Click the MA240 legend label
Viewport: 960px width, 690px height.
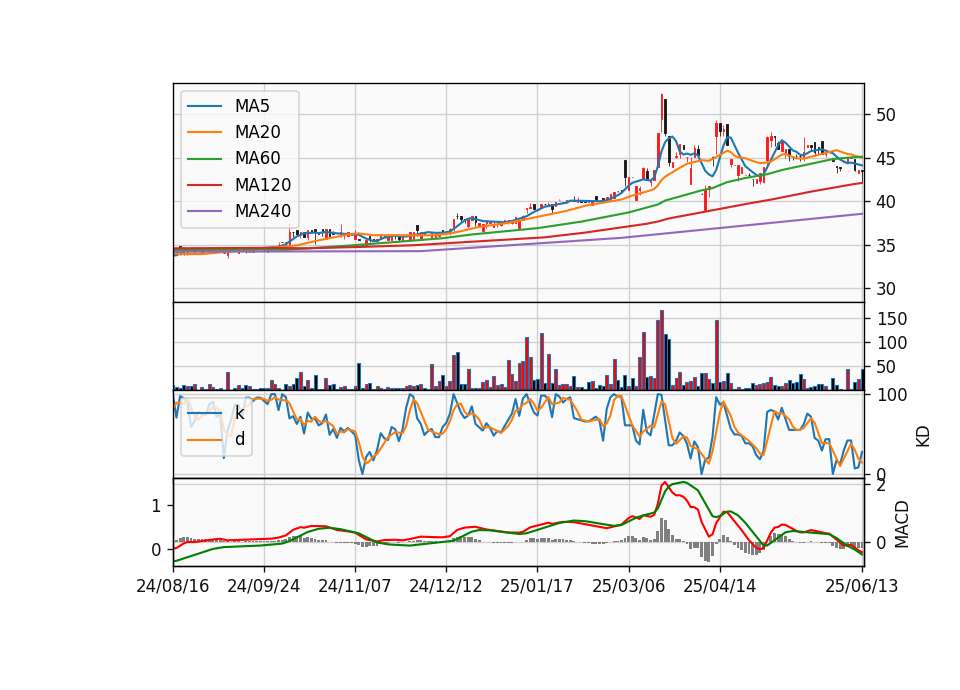coord(263,211)
